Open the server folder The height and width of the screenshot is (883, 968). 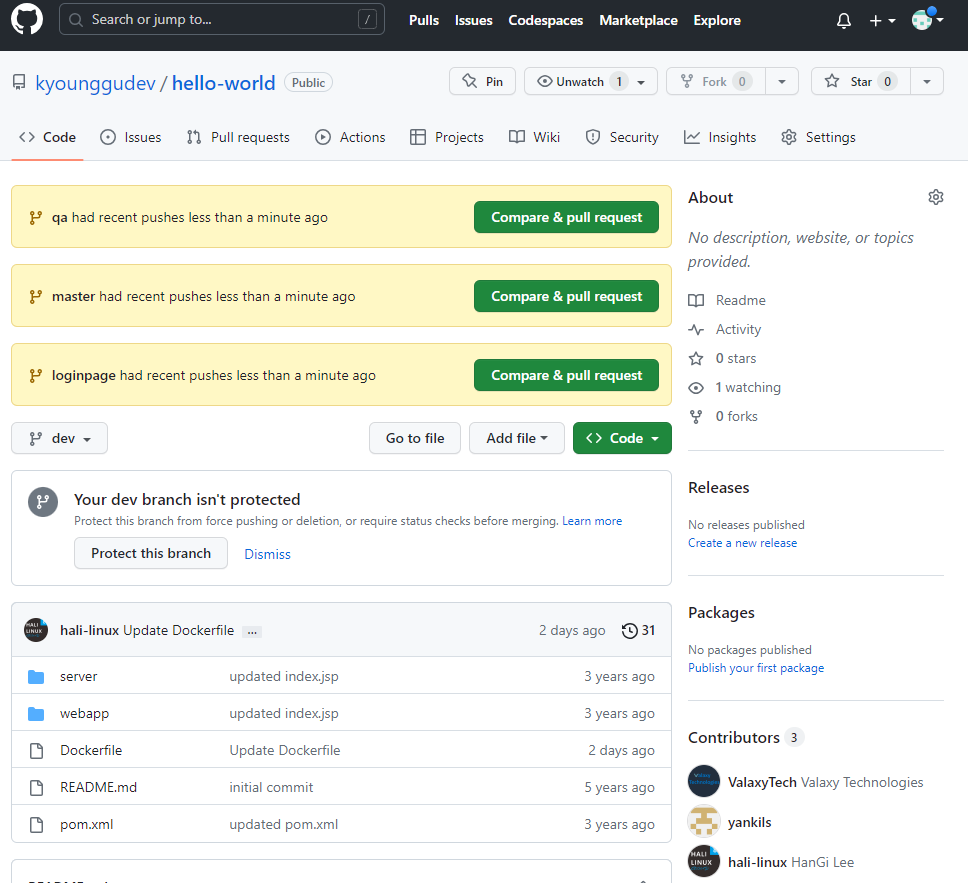pyautogui.click(x=78, y=677)
